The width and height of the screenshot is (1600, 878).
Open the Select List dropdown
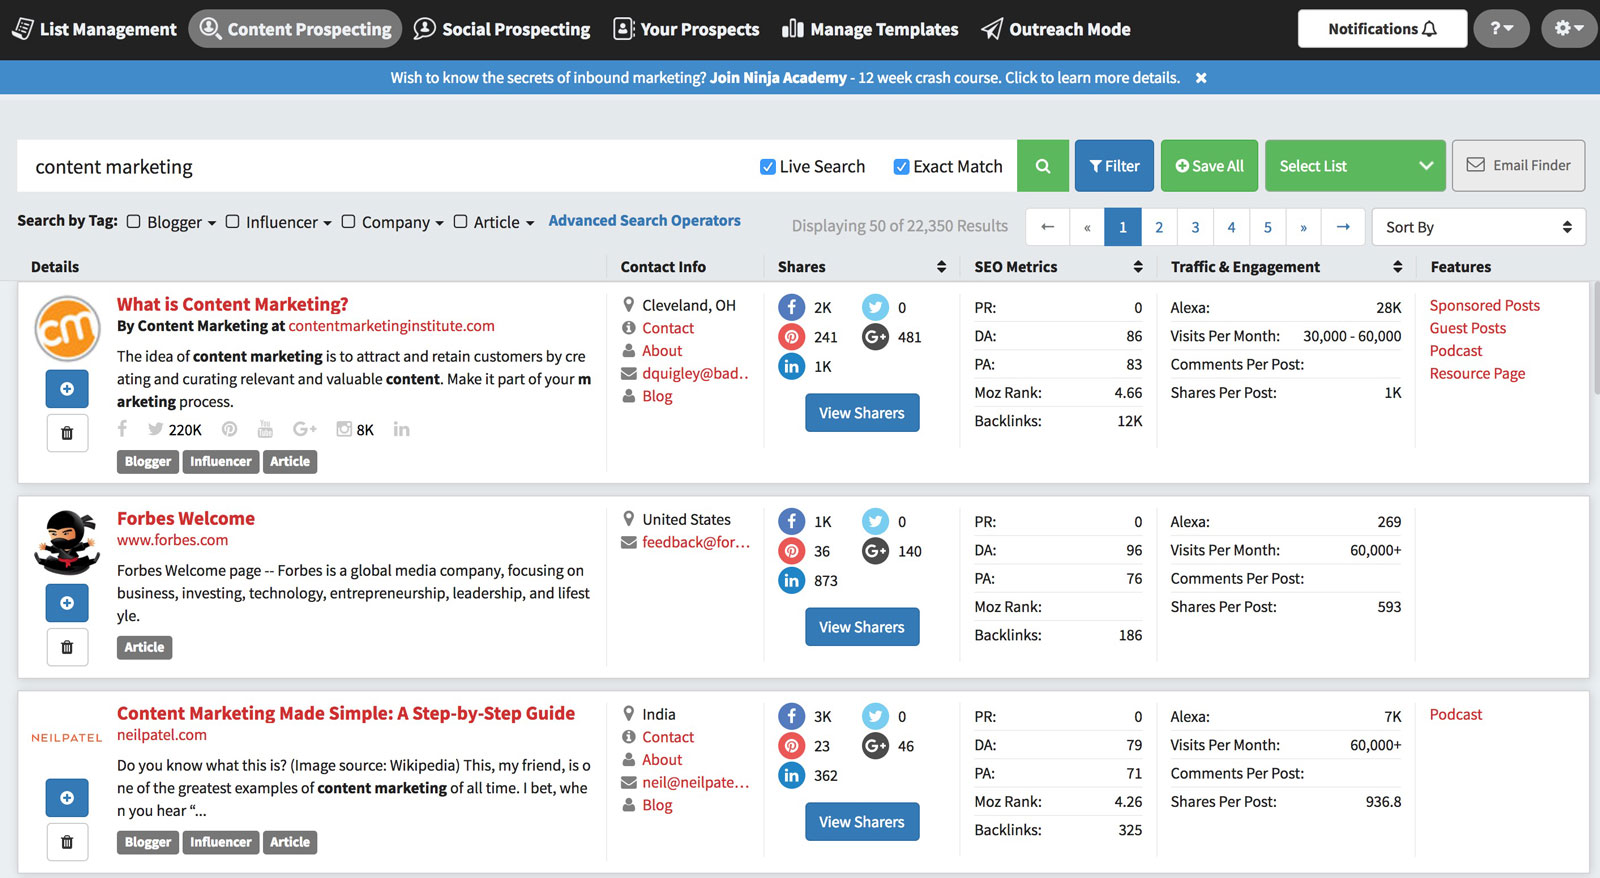[1355, 166]
